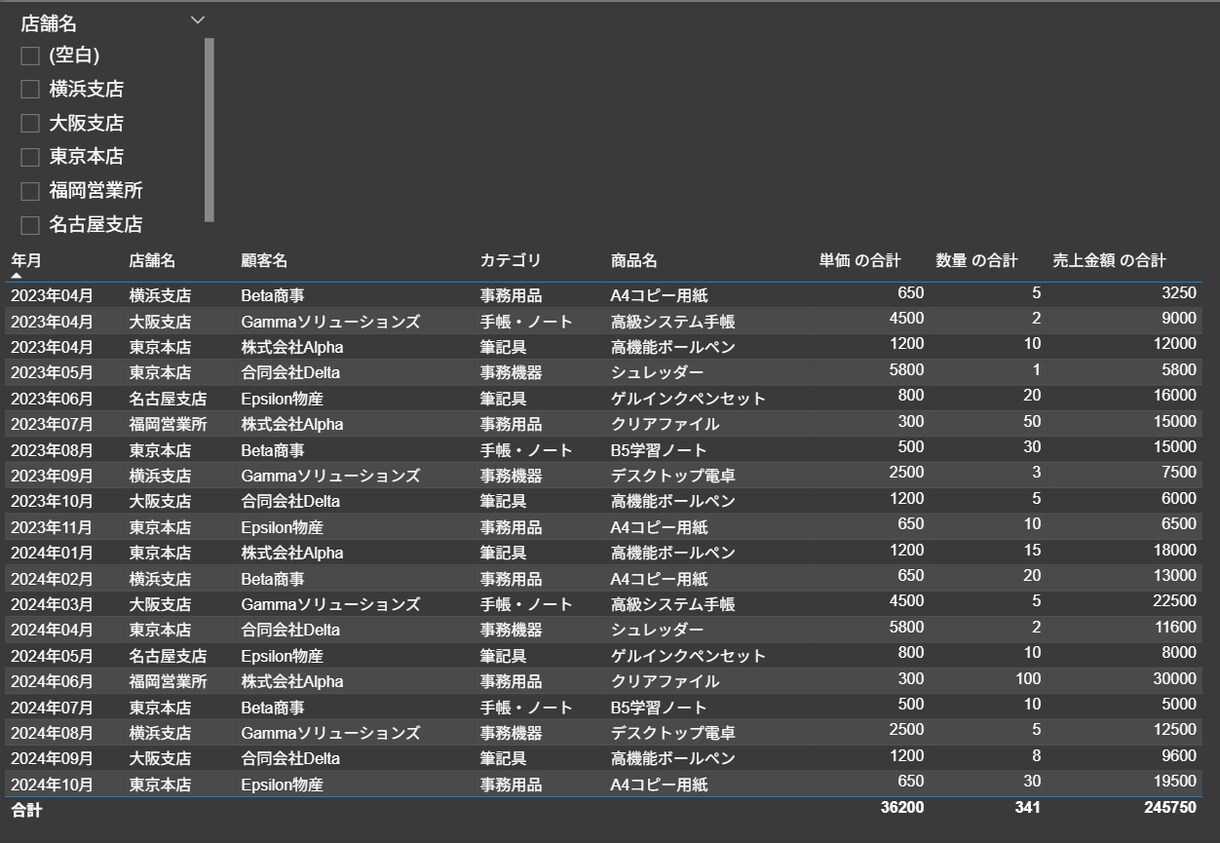
Task: Click 合同会社Delta in the 2023年10月 row
Action: pyautogui.click(x=290, y=502)
